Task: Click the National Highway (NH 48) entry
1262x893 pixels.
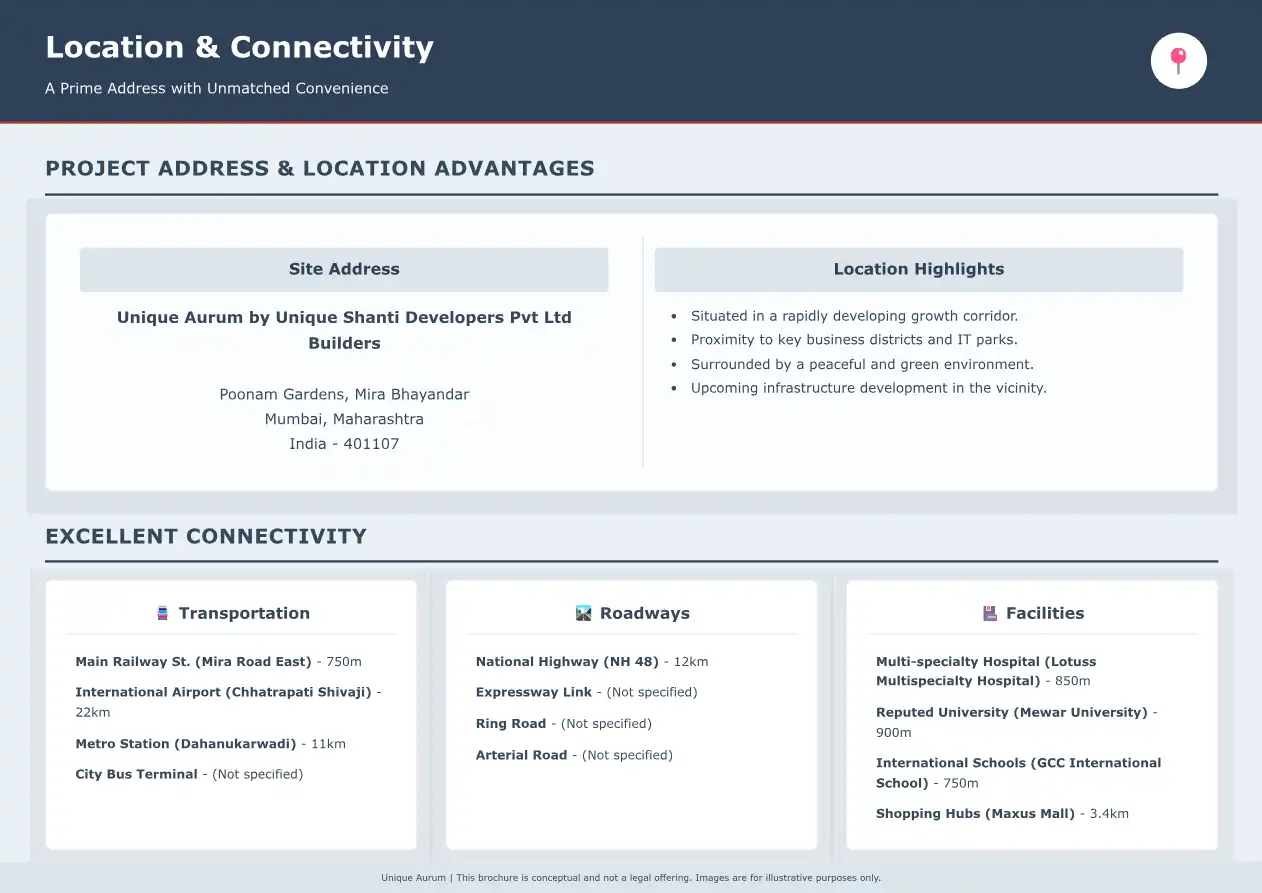Action: pyautogui.click(x=591, y=662)
